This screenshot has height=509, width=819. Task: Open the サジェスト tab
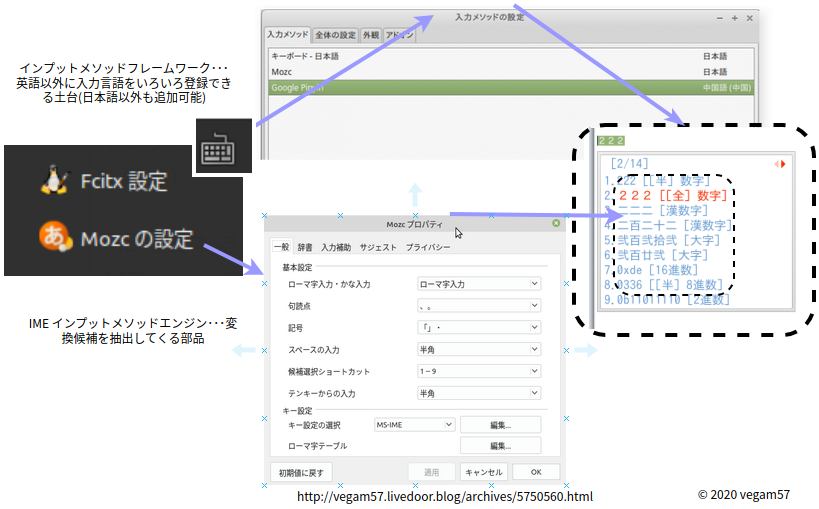coord(378,247)
